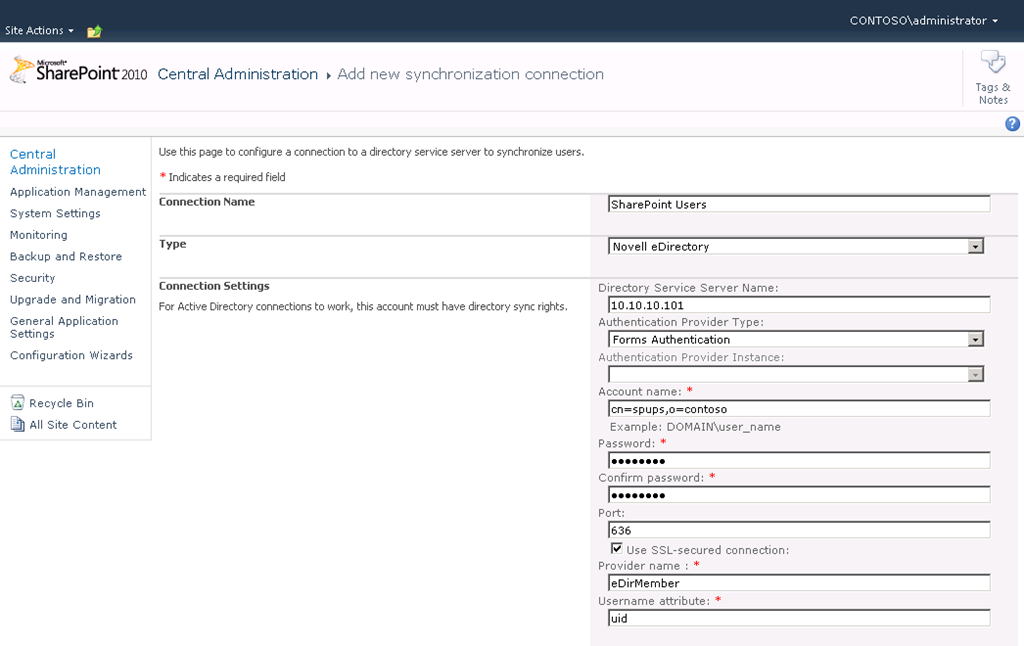Click the Account name field
This screenshot has height=646, width=1024.
799,409
